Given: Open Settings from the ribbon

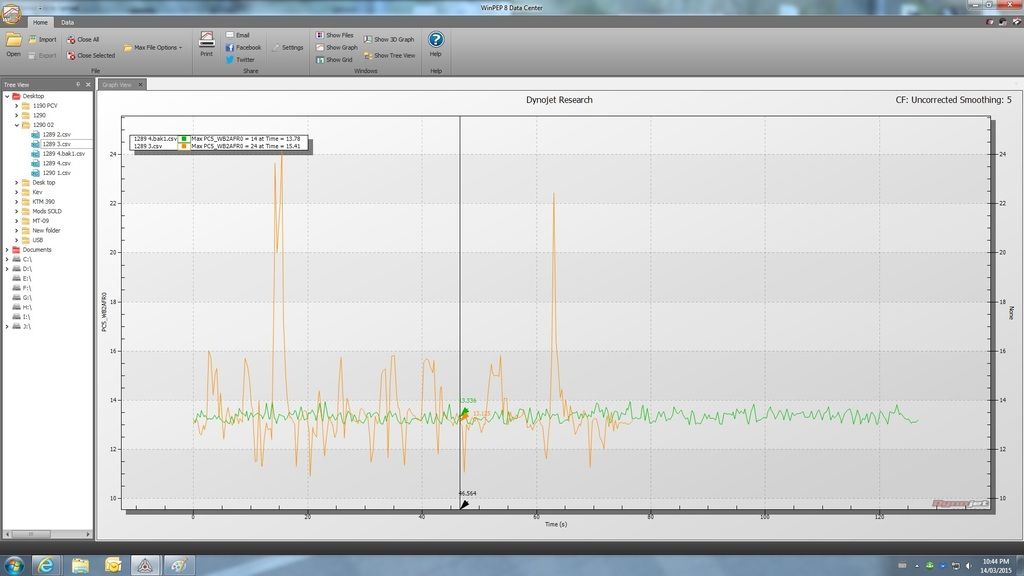Looking at the screenshot, I should tap(287, 47).
